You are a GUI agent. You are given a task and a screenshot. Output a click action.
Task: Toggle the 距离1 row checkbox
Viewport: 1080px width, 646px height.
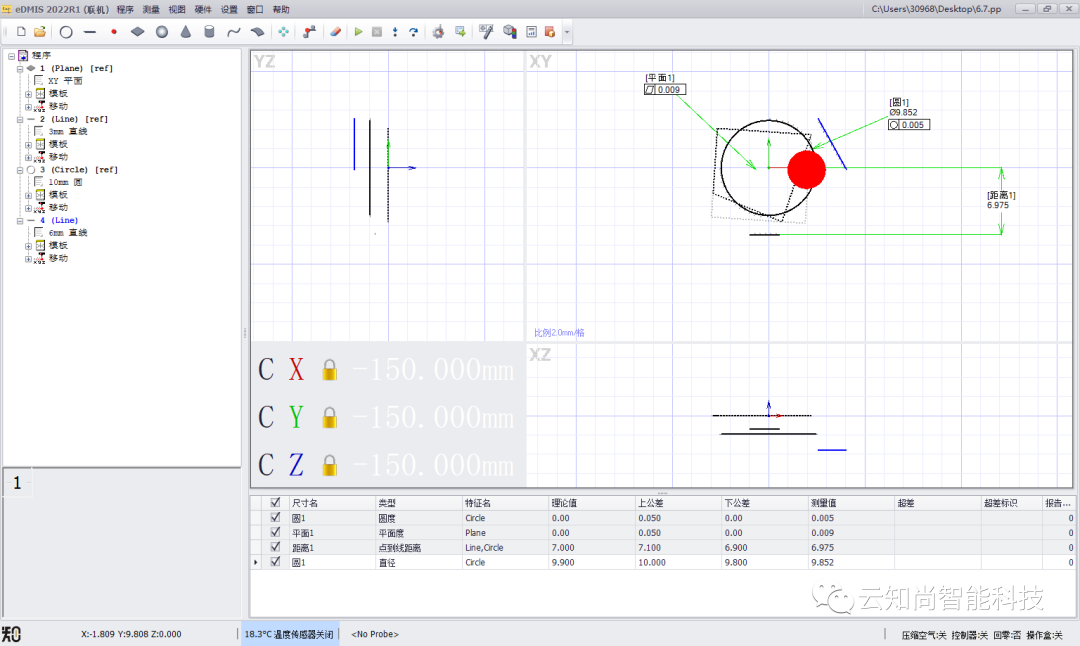(x=276, y=548)
